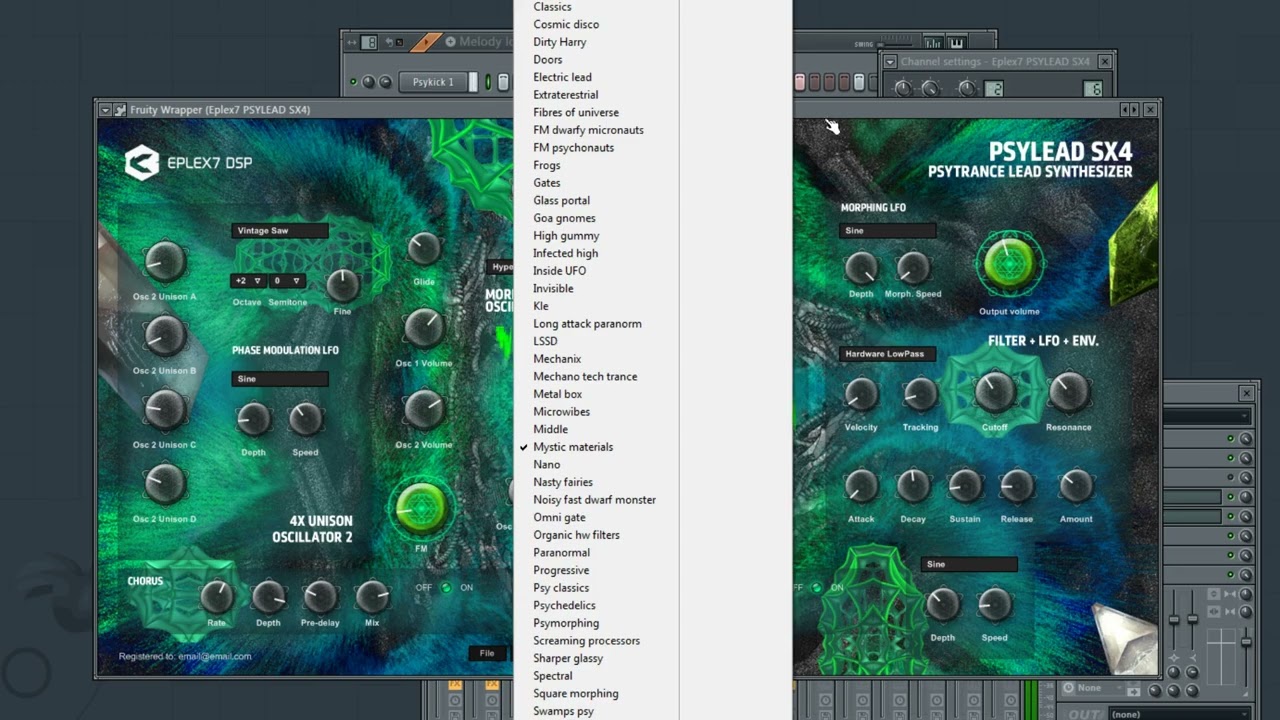Image resolution: width=1280 pixels, height=720 pixels.
Task: Click the plus icon beside the Melody pattern name
Action: [450, 42]
